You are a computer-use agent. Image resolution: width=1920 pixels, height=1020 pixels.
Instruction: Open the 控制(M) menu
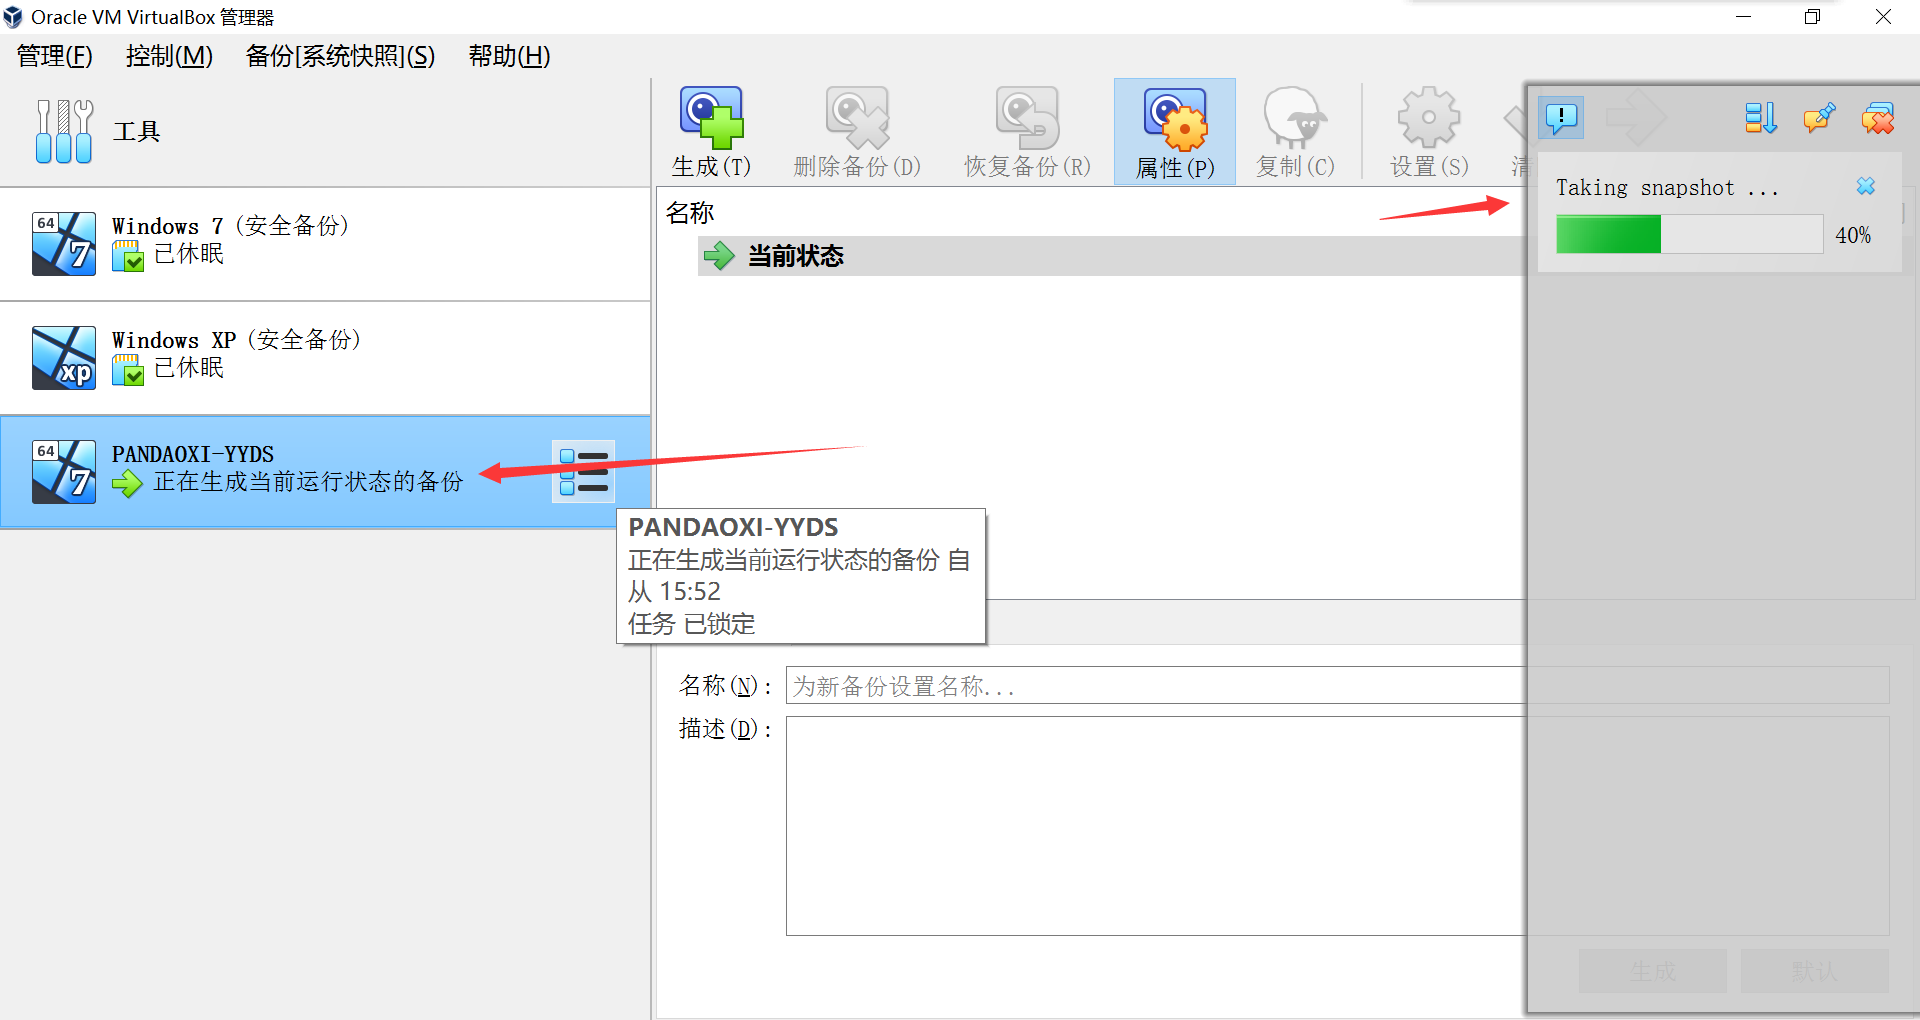[169, 56]
